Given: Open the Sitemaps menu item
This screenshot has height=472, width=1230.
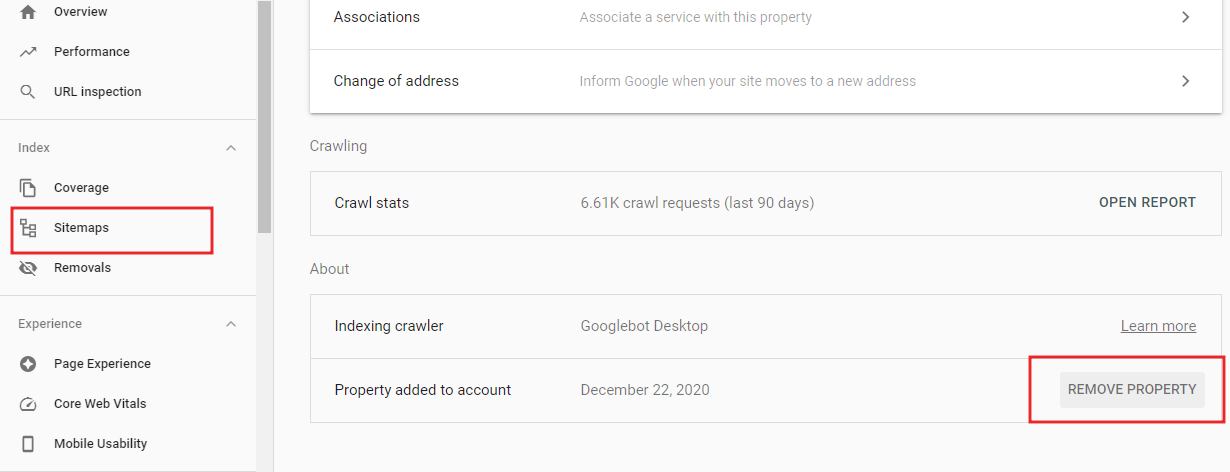Looking at the screenshot, I should [82, 228].
